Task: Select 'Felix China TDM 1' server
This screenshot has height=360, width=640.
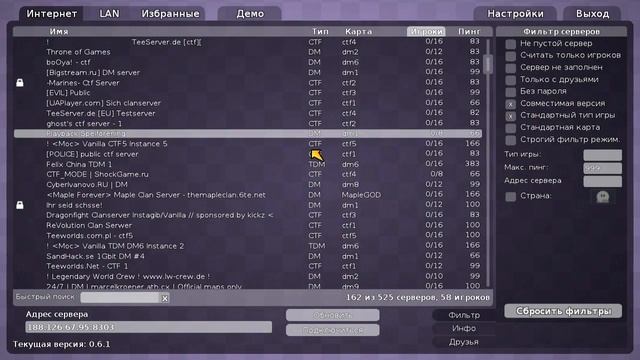Action: [248, 164]
